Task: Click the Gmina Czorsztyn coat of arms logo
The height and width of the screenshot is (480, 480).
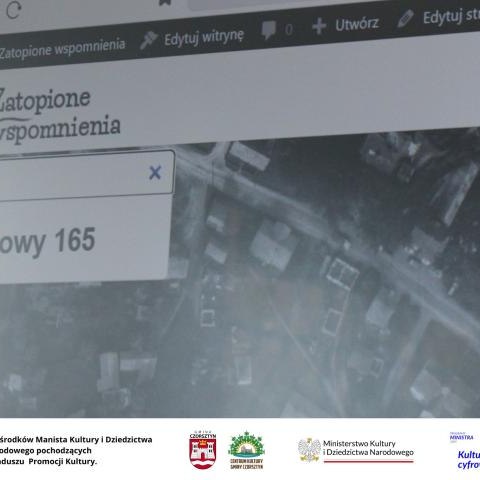Action: click(203, 450)
